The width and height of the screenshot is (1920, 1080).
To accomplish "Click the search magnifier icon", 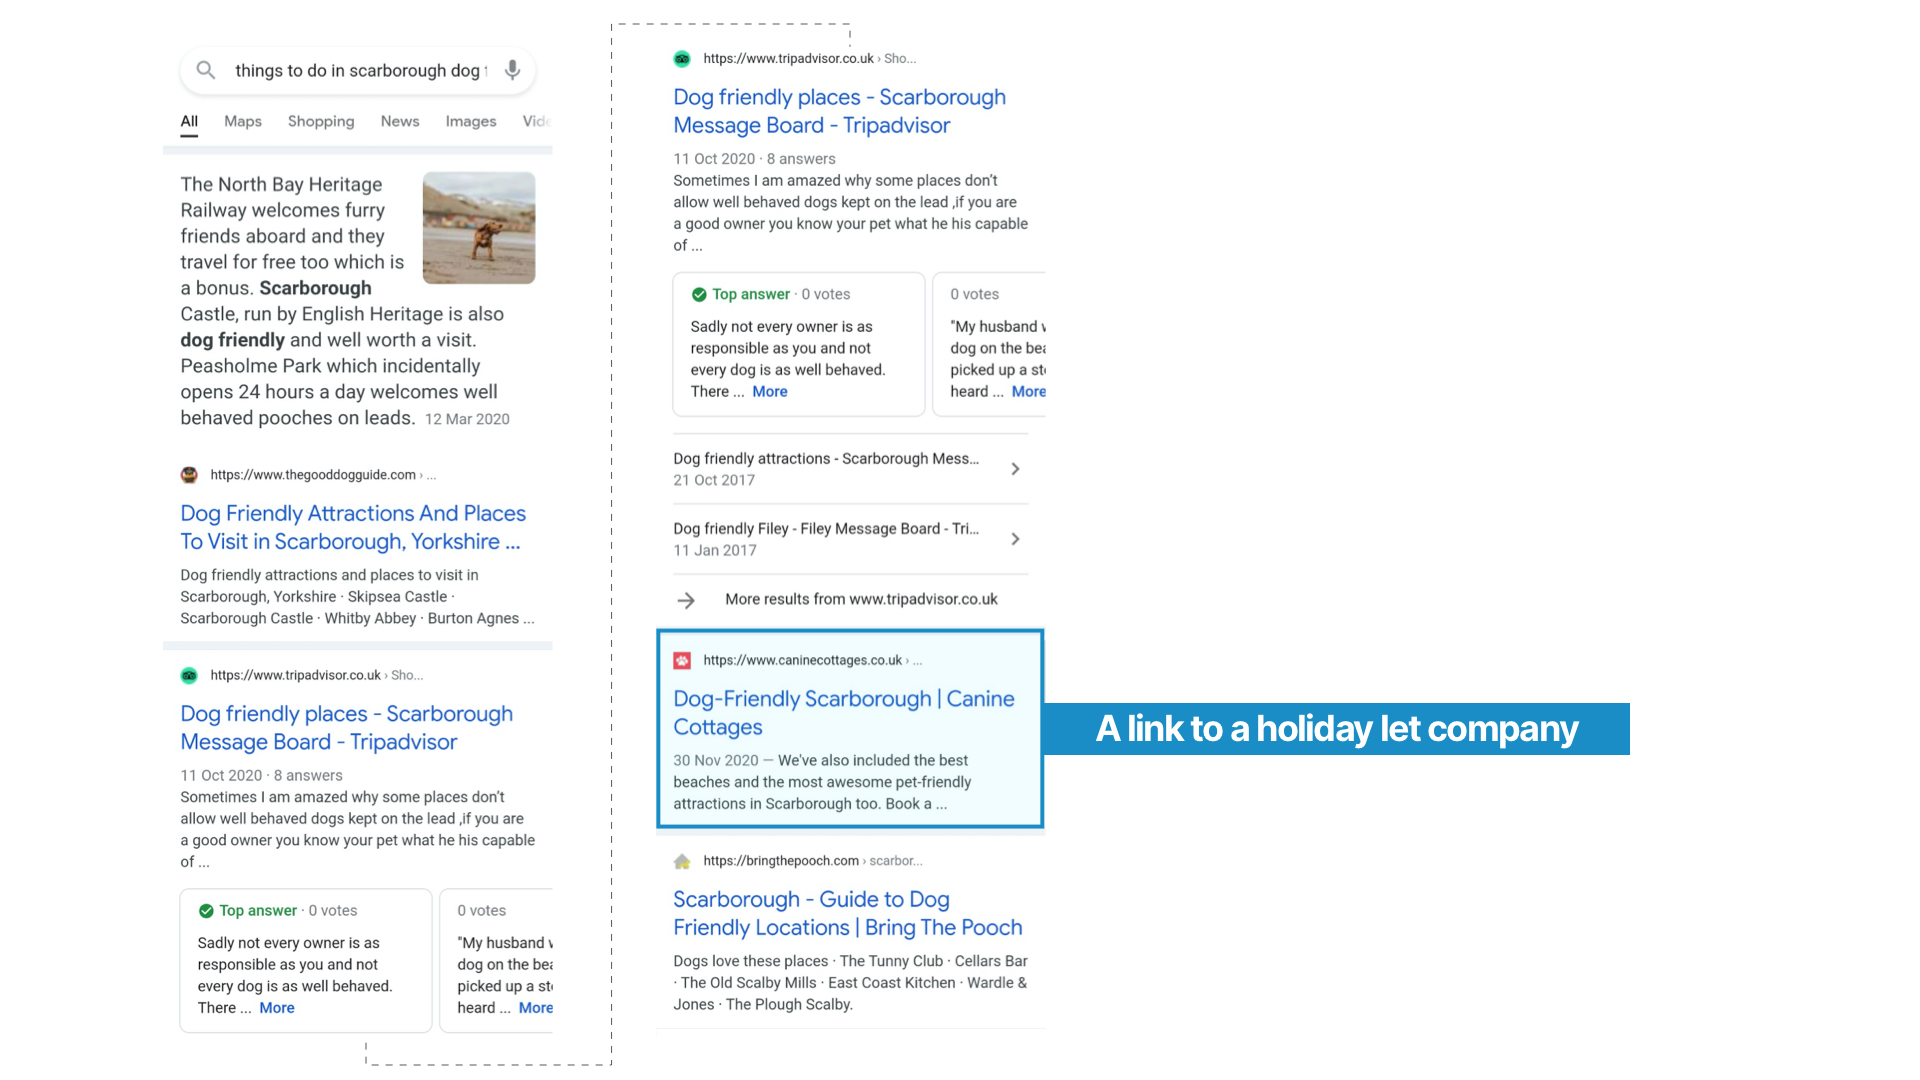I will (205, 70).
